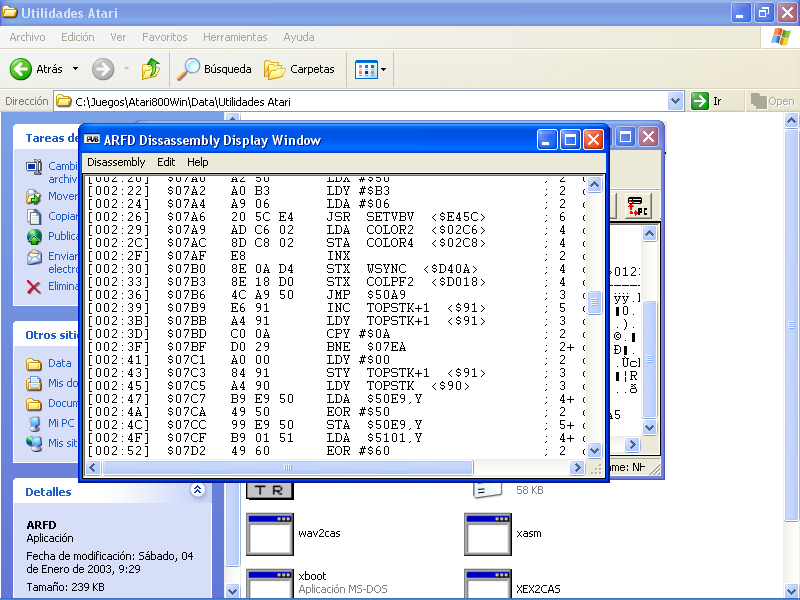800x600 pixels.
Task: Expand the address bar dropdown
Action: [676, 102]
